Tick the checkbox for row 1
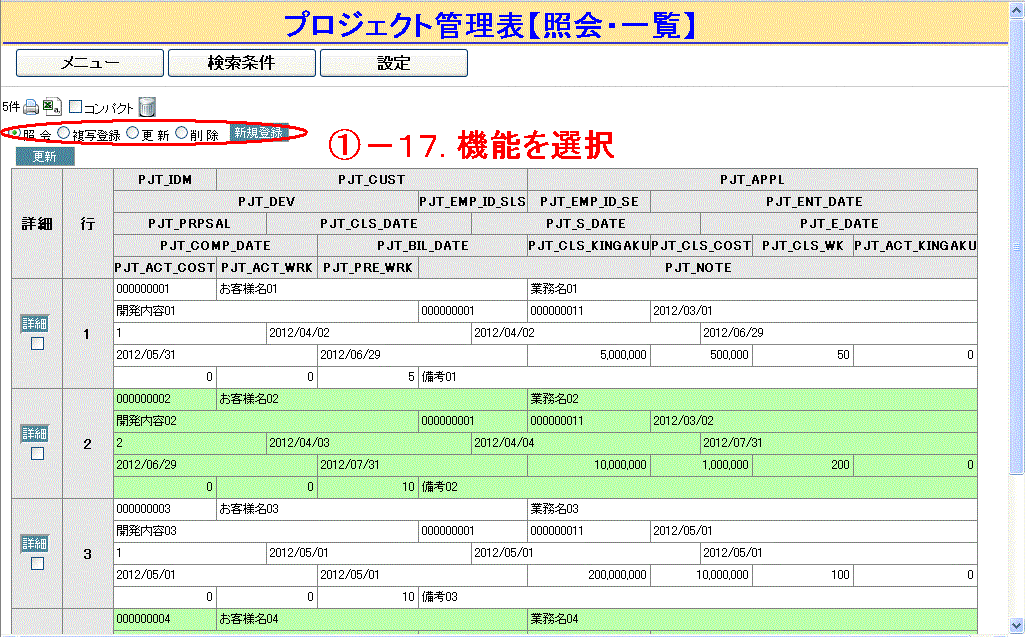1025x637 pixels. pyautogui.click(x=37, y=343)
